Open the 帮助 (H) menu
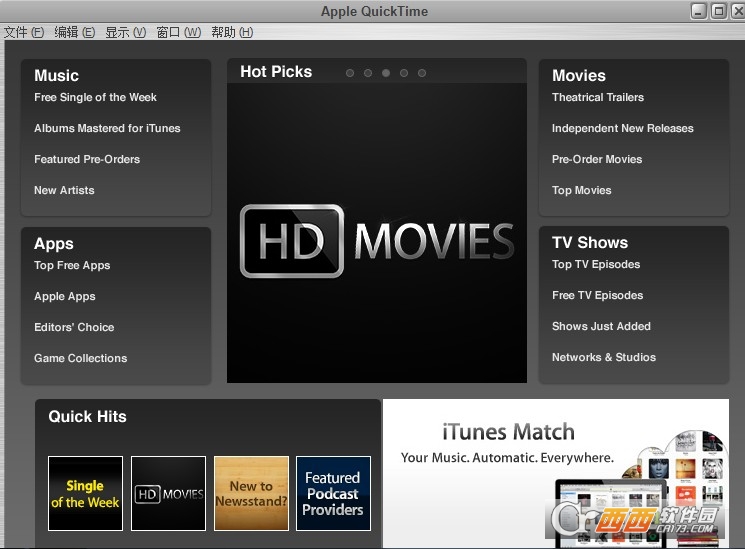 click(x=232, y=32)
